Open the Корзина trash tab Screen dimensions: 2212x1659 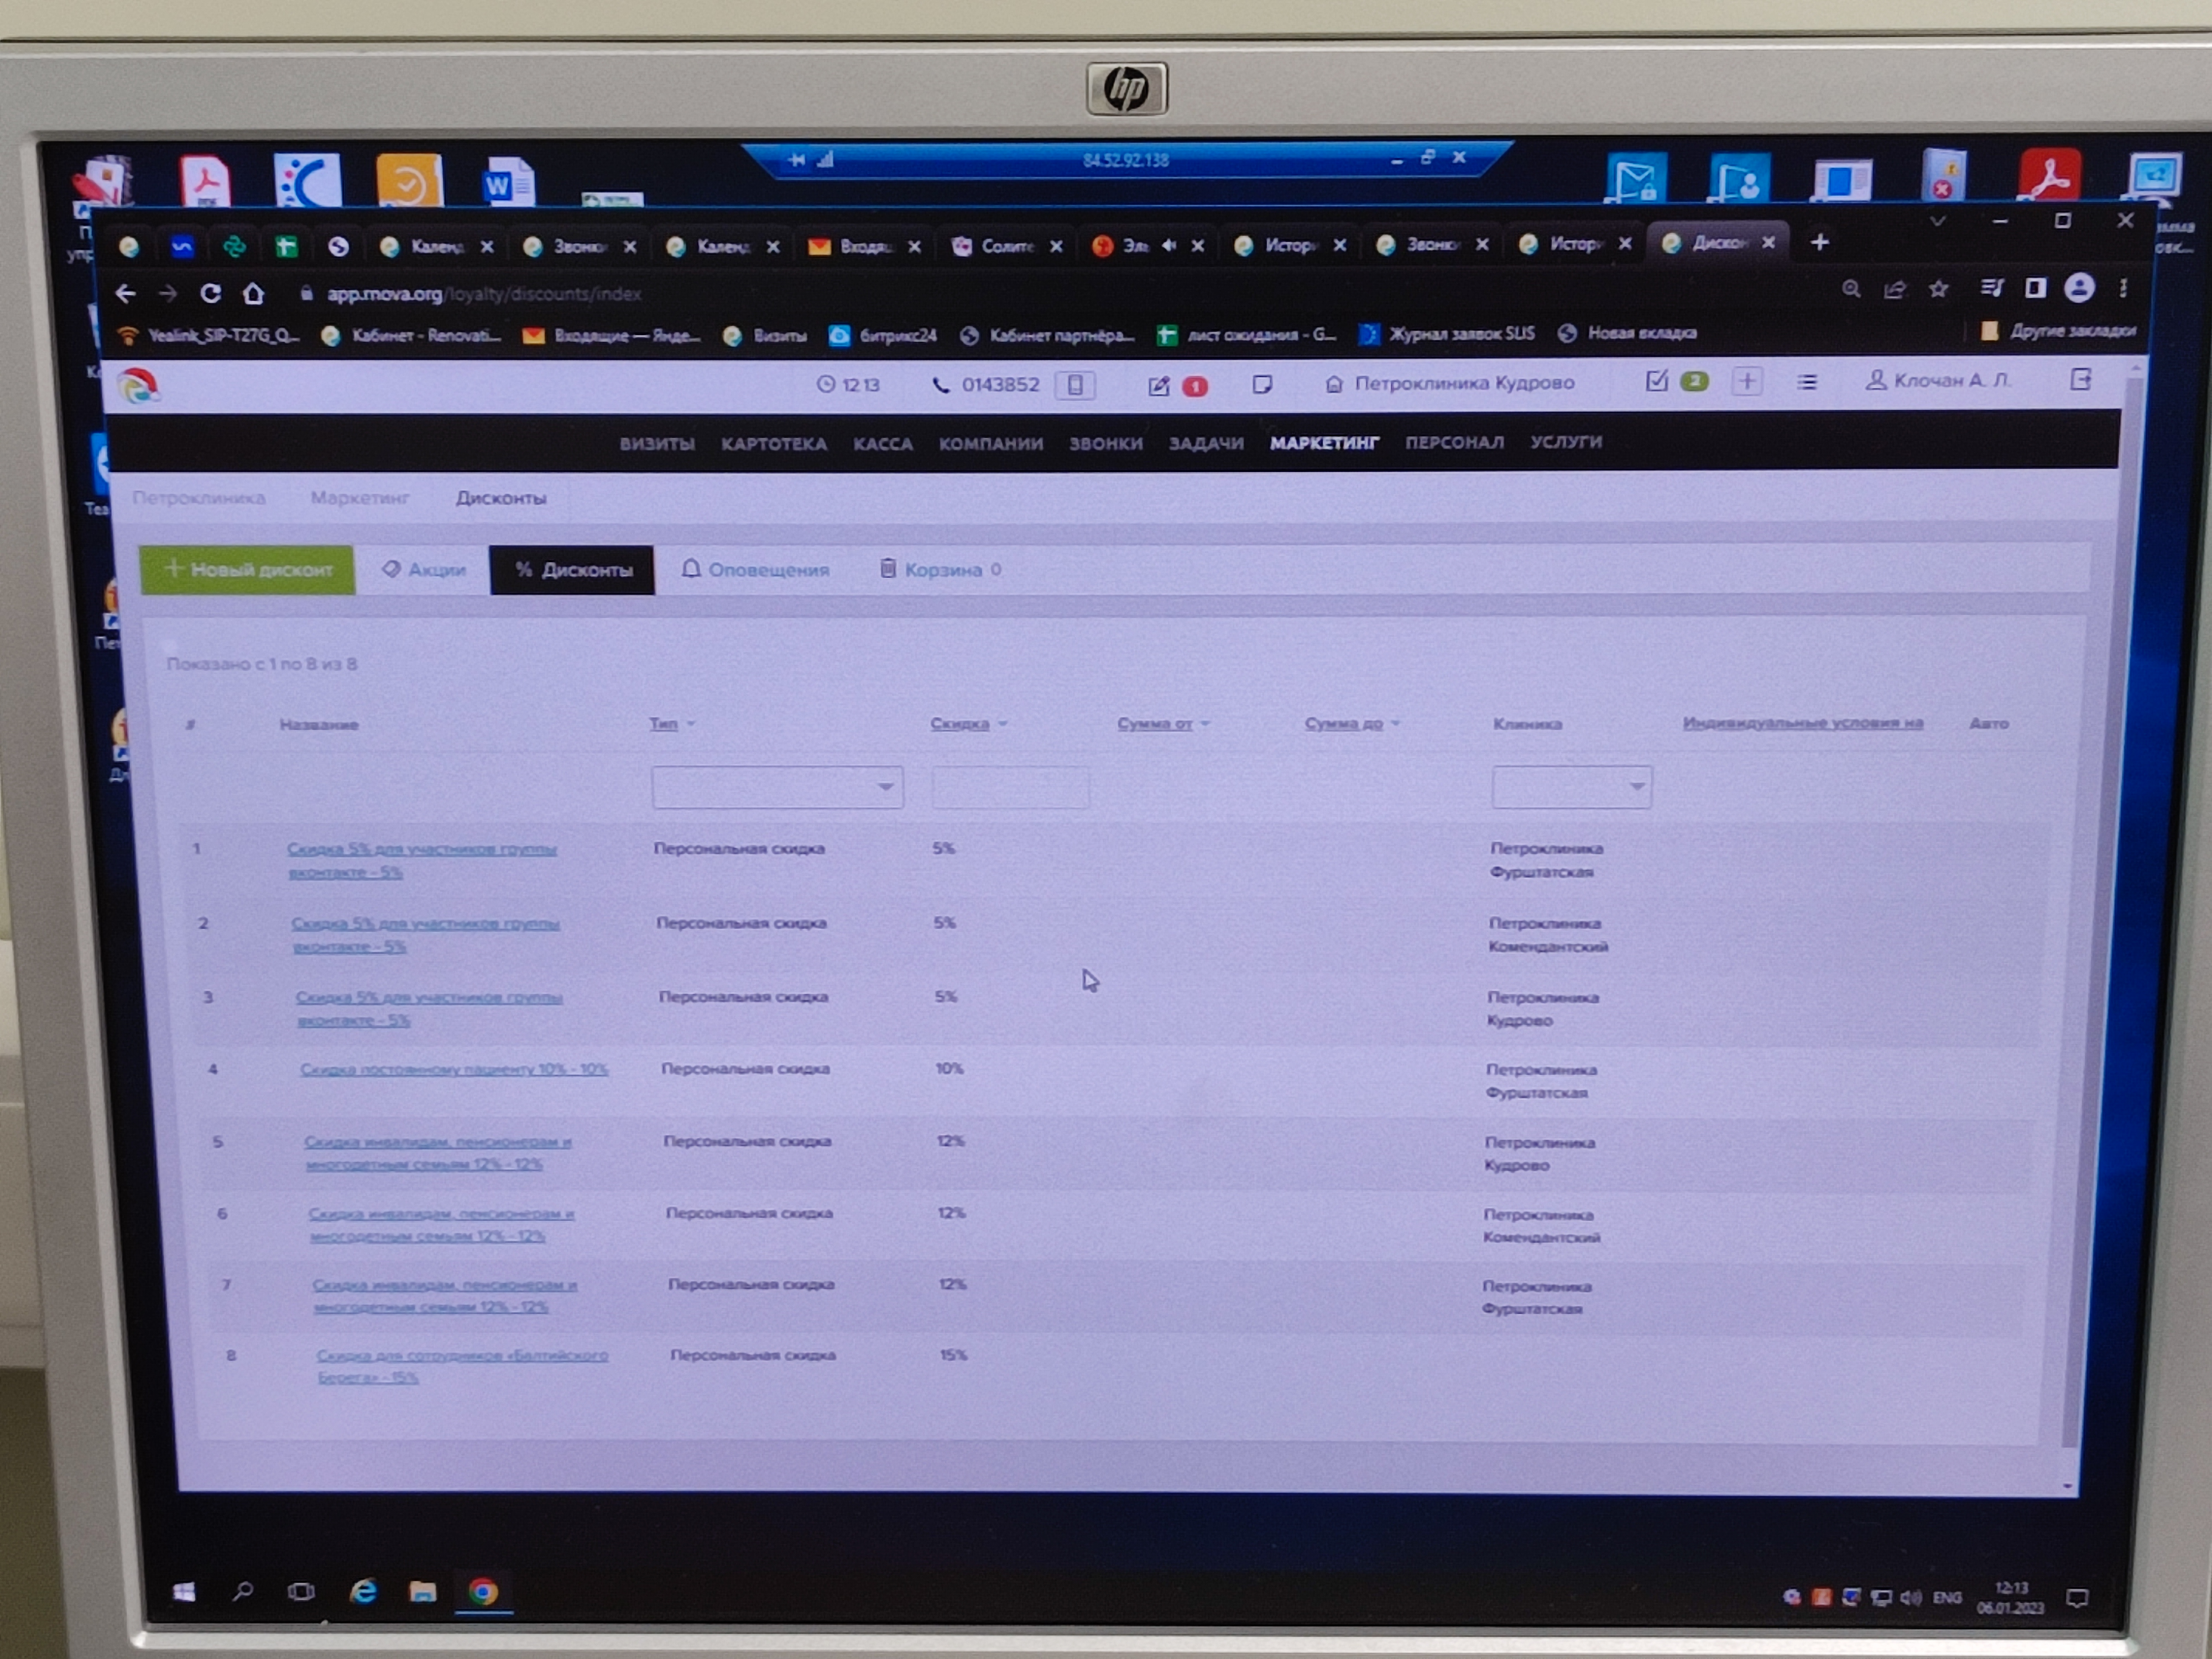click(x=940, y=570)
